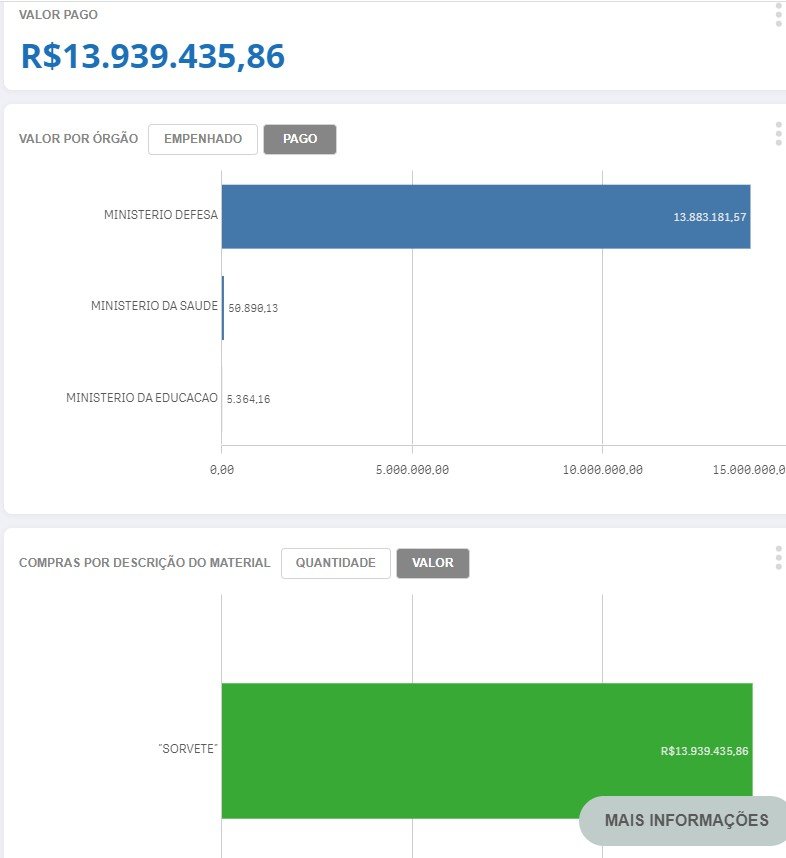786x858 pixels.
Task: Select the VALOR toggle button
Action: click(433, 563)
